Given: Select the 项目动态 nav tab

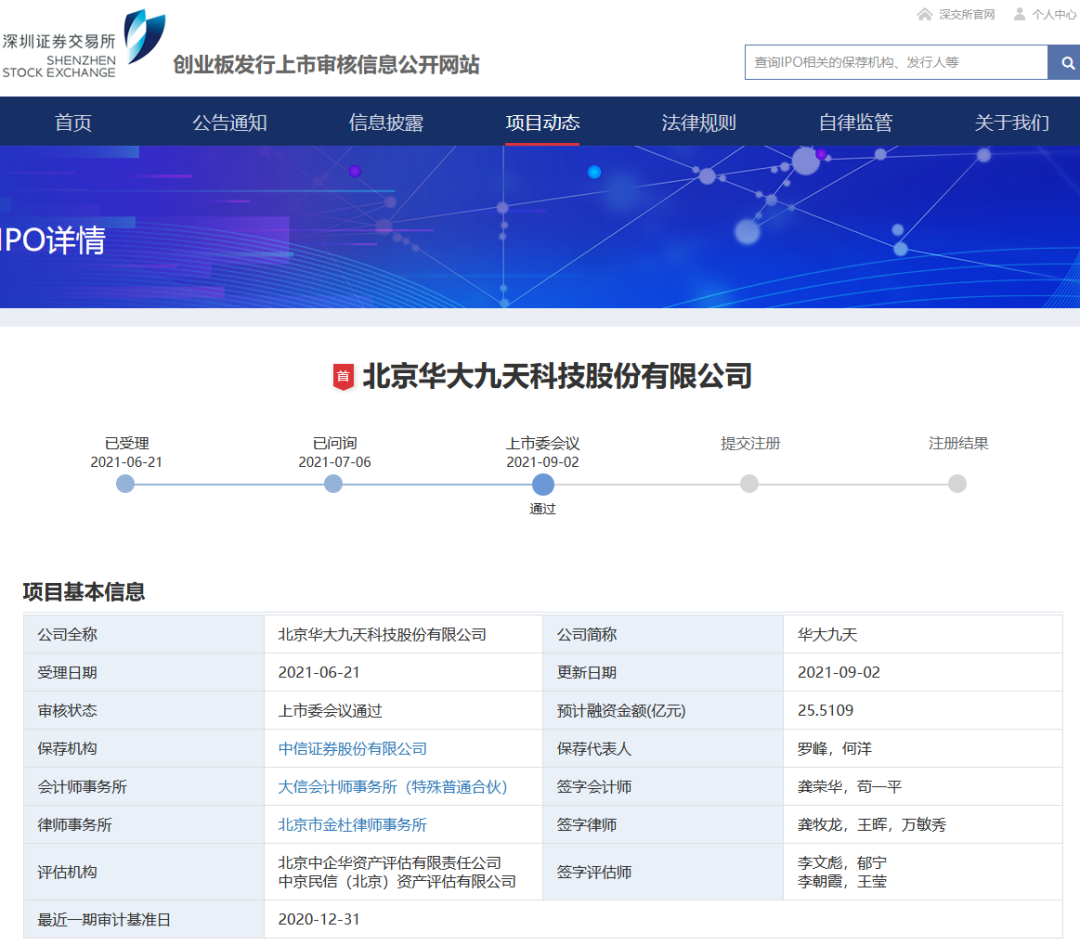Looking at the screenshot, I should pyautogui.click(x=542, y=123).
